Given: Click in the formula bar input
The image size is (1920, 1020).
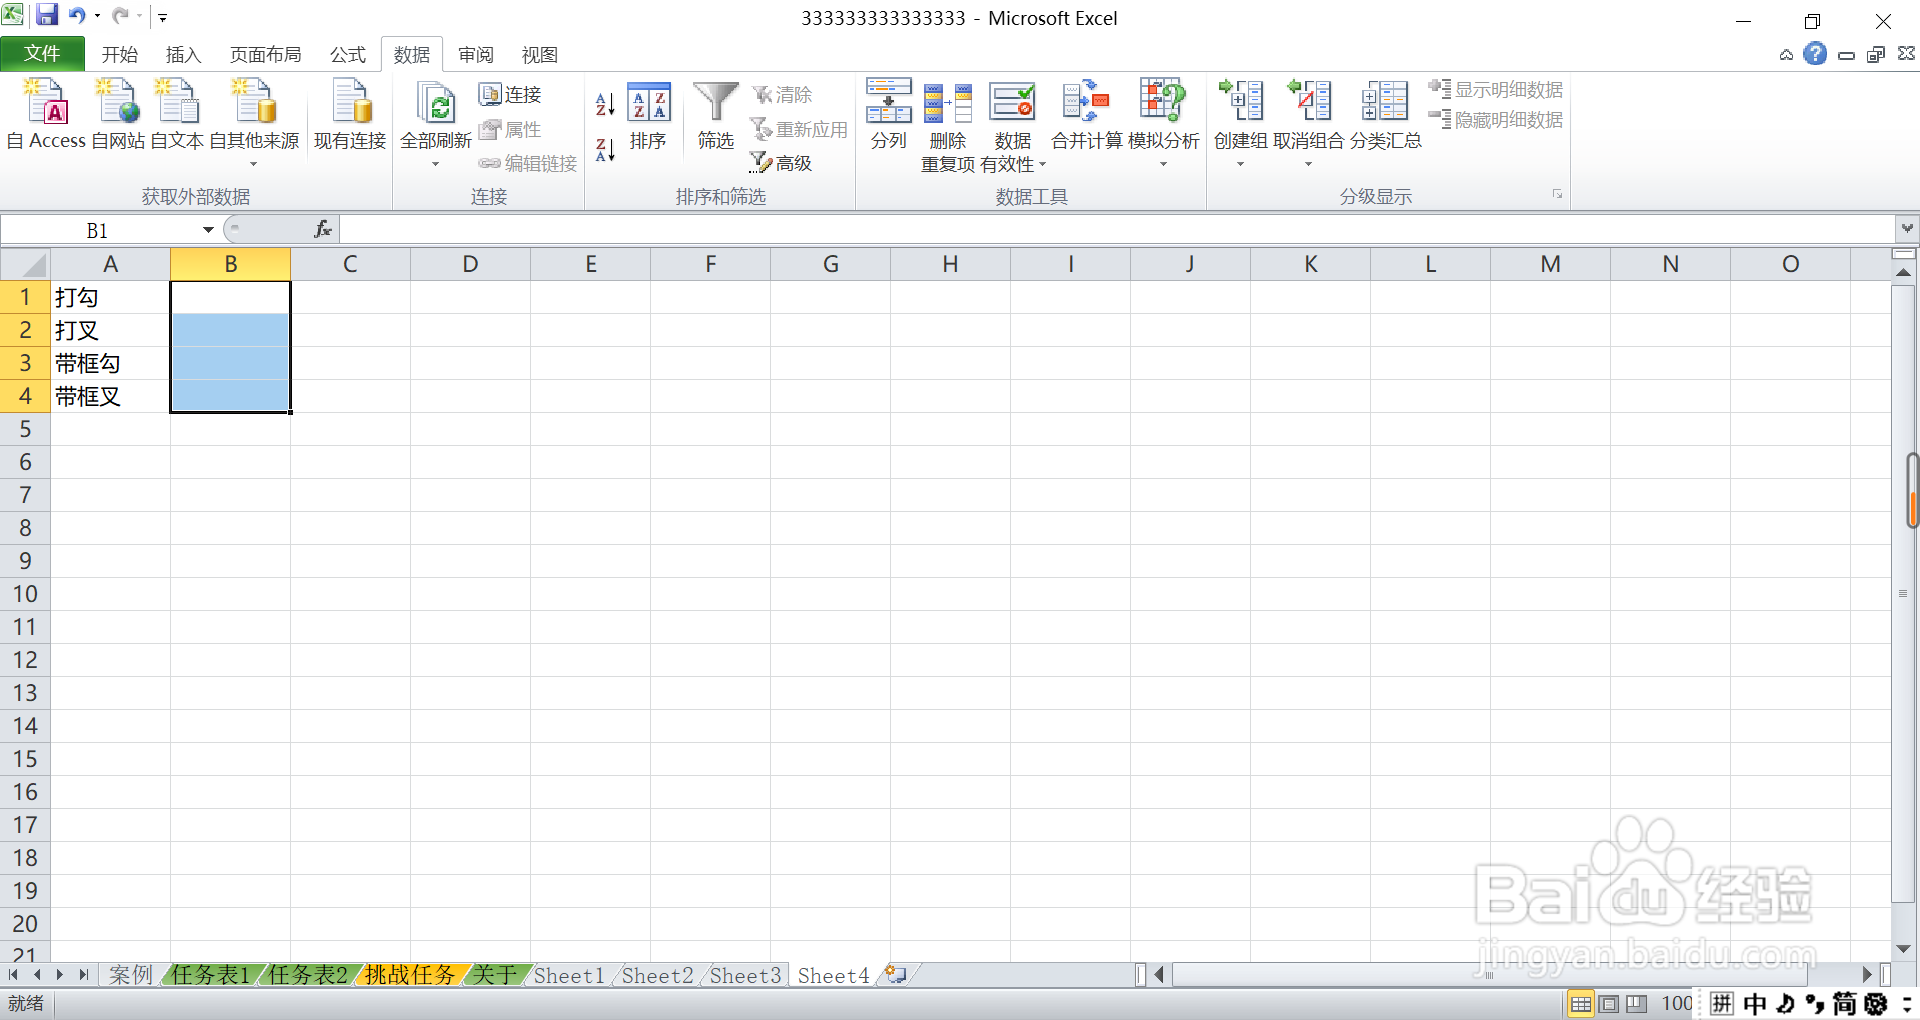Looking at the screenshot, I should pos(1117,230).
